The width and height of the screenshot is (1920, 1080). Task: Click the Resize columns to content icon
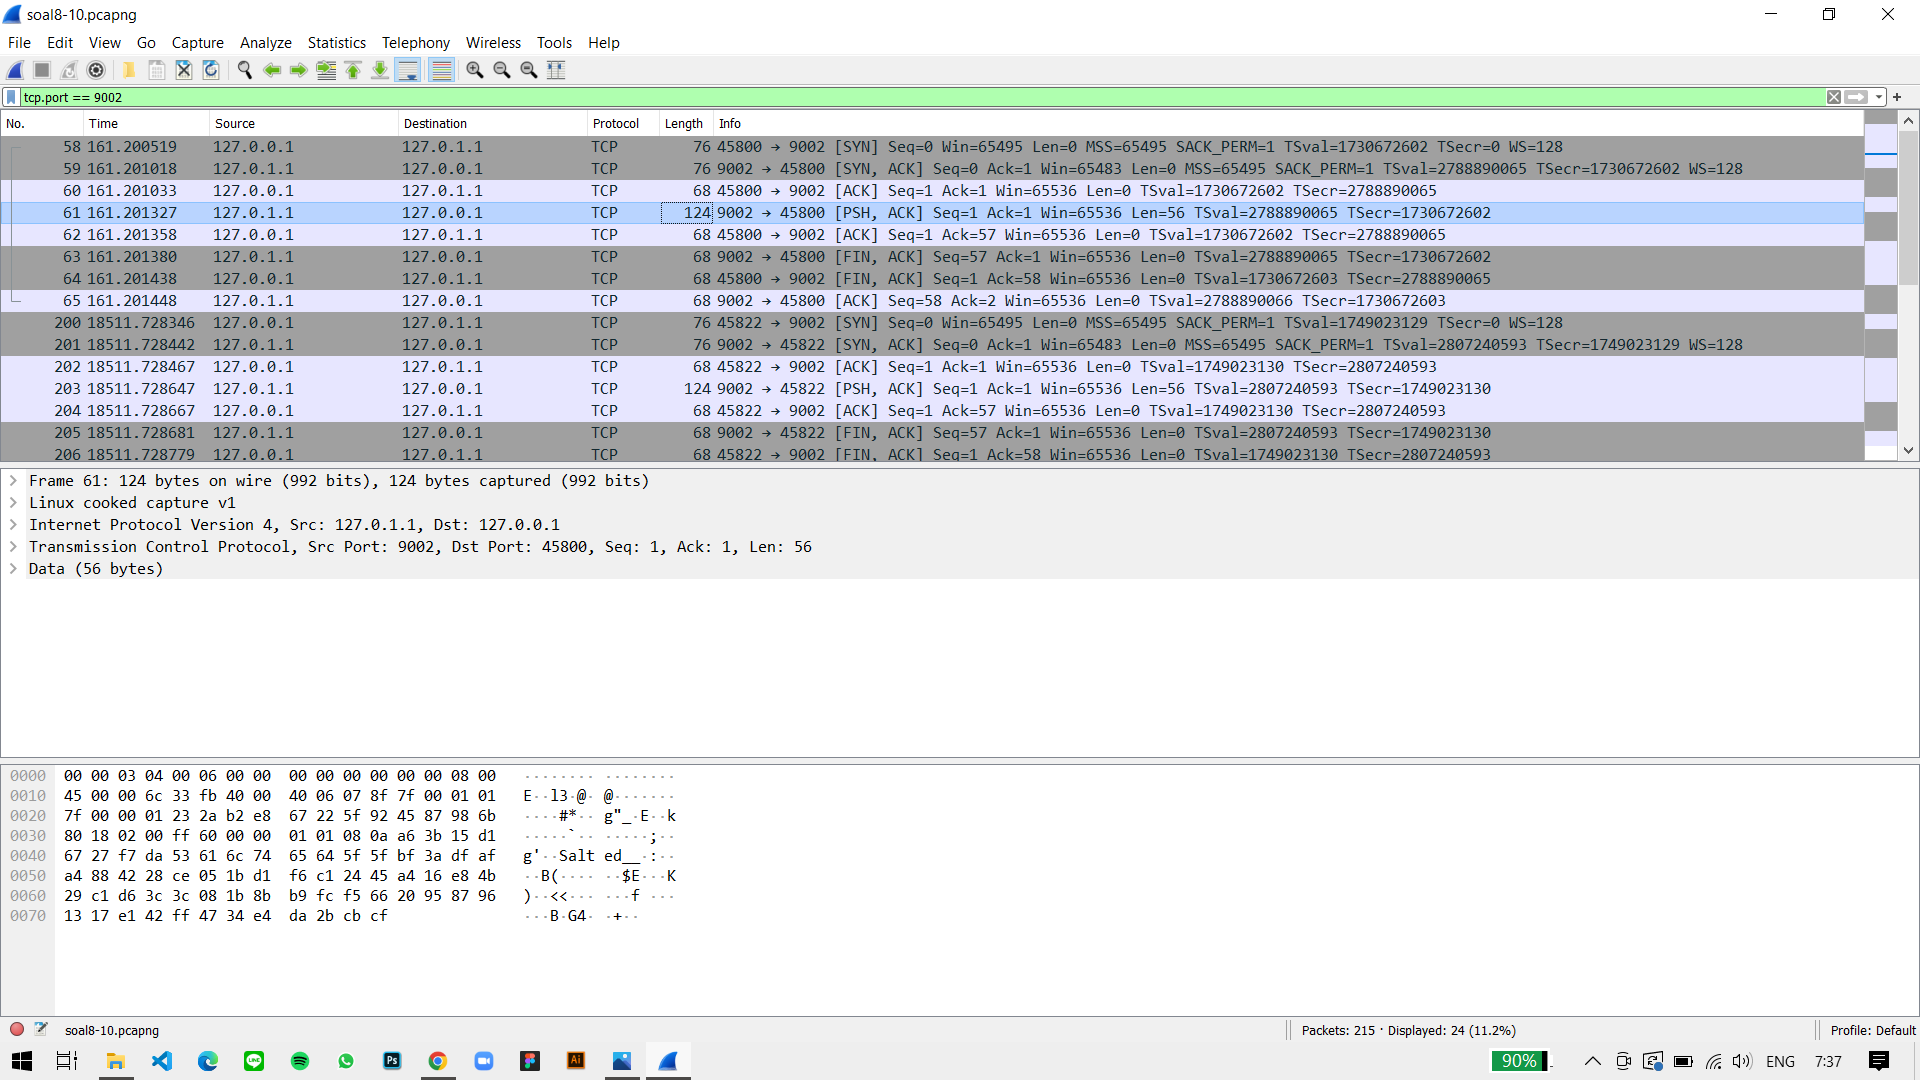[556, 70]
